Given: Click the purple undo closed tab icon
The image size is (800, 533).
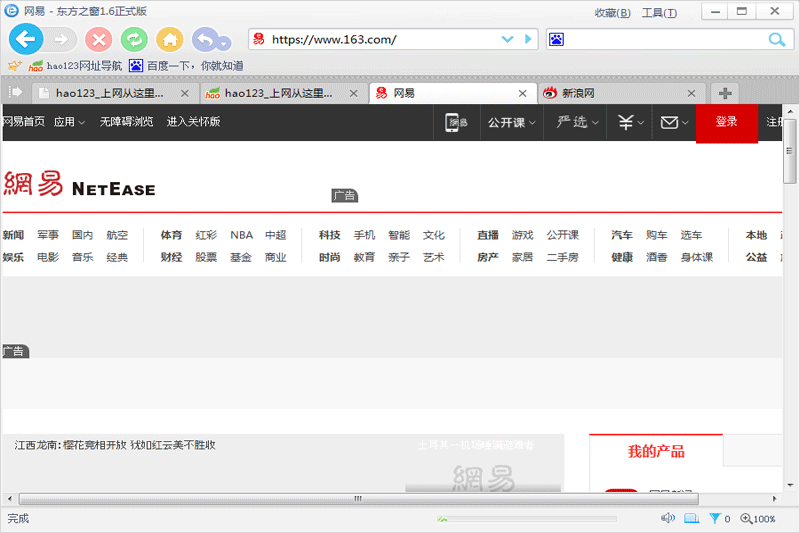Looking at the screenshot, I should click(205, 39).
